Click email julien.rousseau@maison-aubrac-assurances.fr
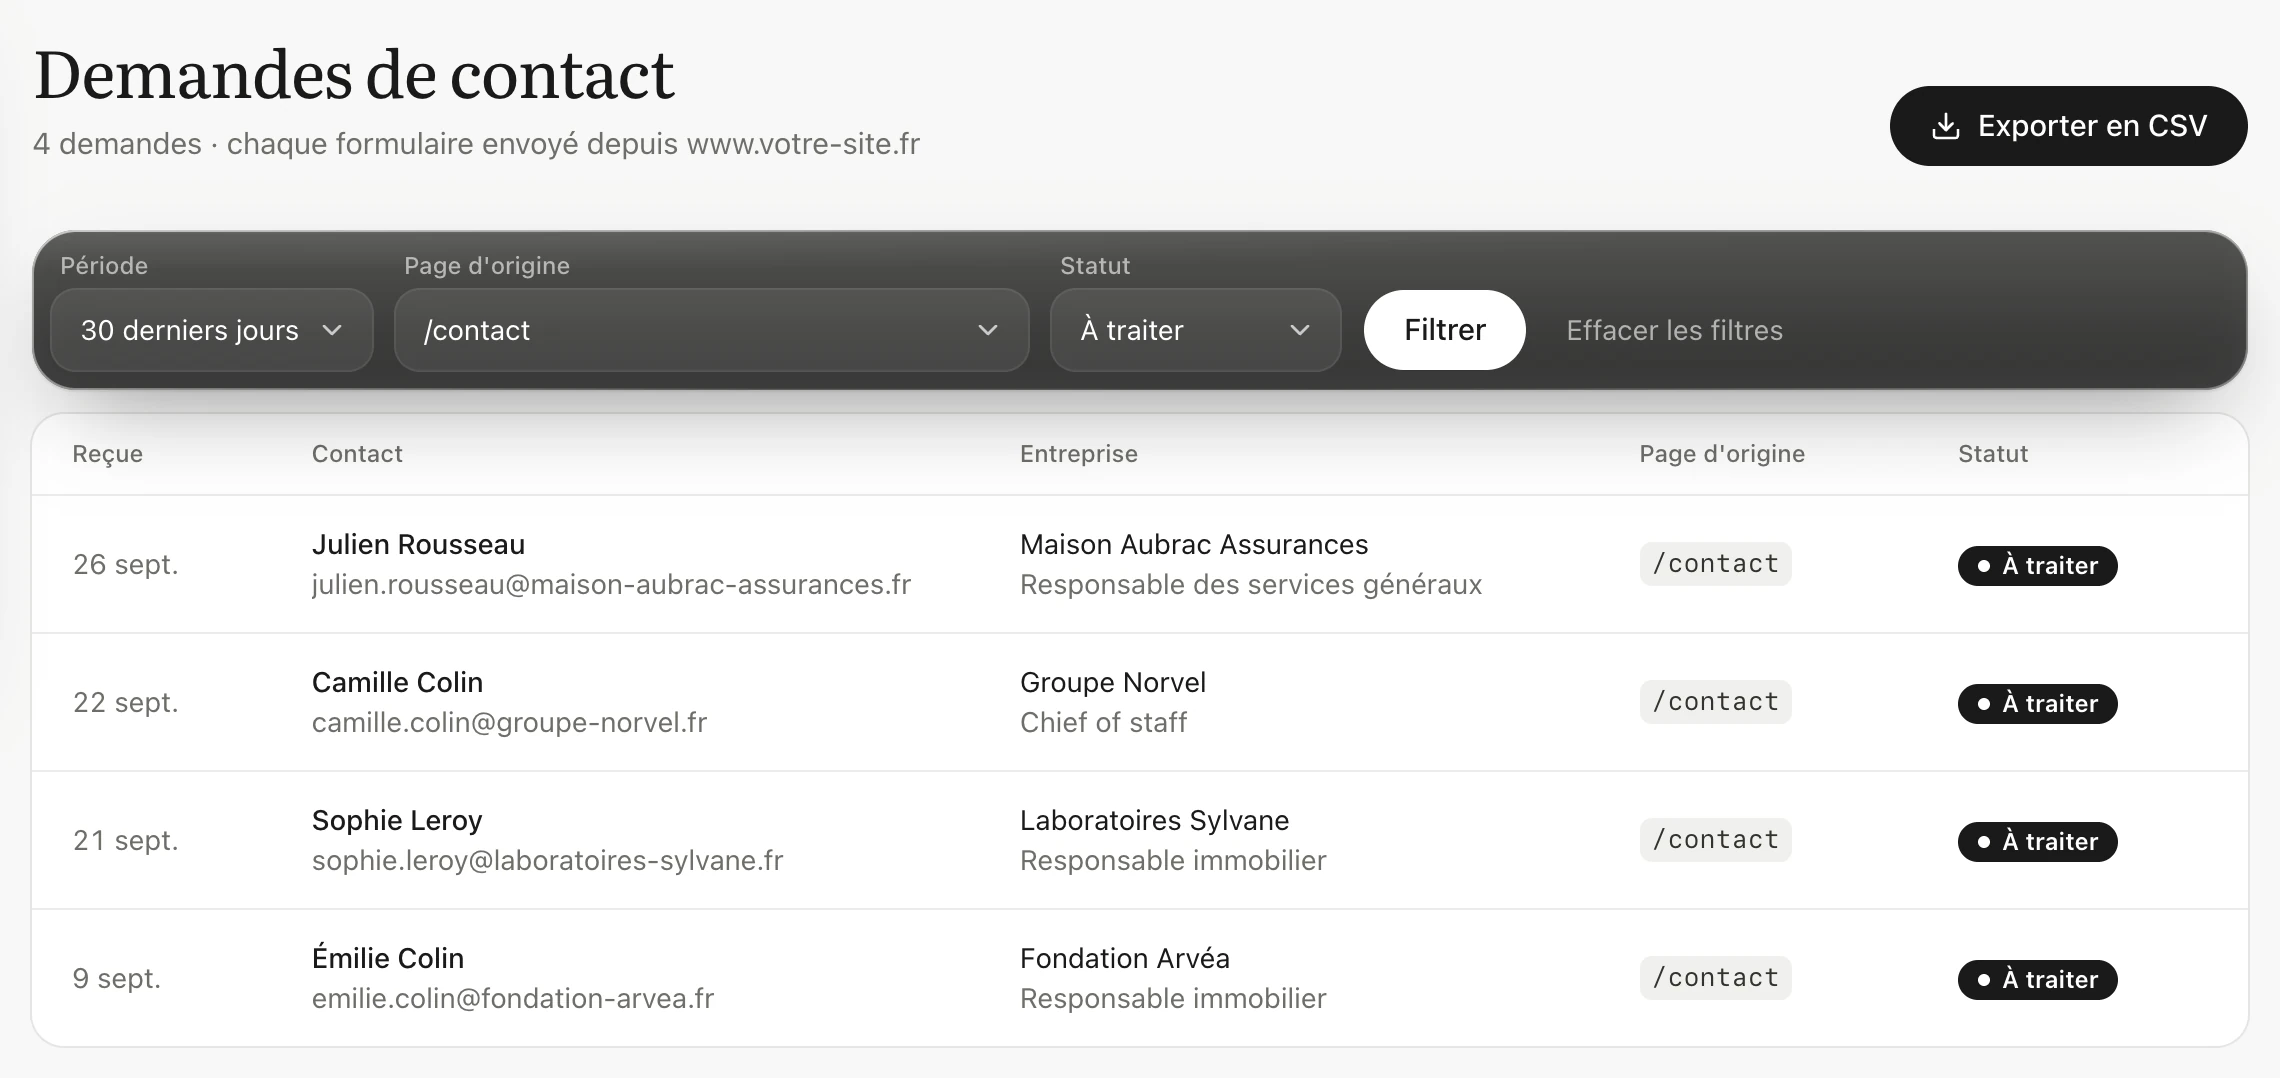The height and width of the screenshot is (1078, 2280). pyautogui.click(x=611, y=584)
